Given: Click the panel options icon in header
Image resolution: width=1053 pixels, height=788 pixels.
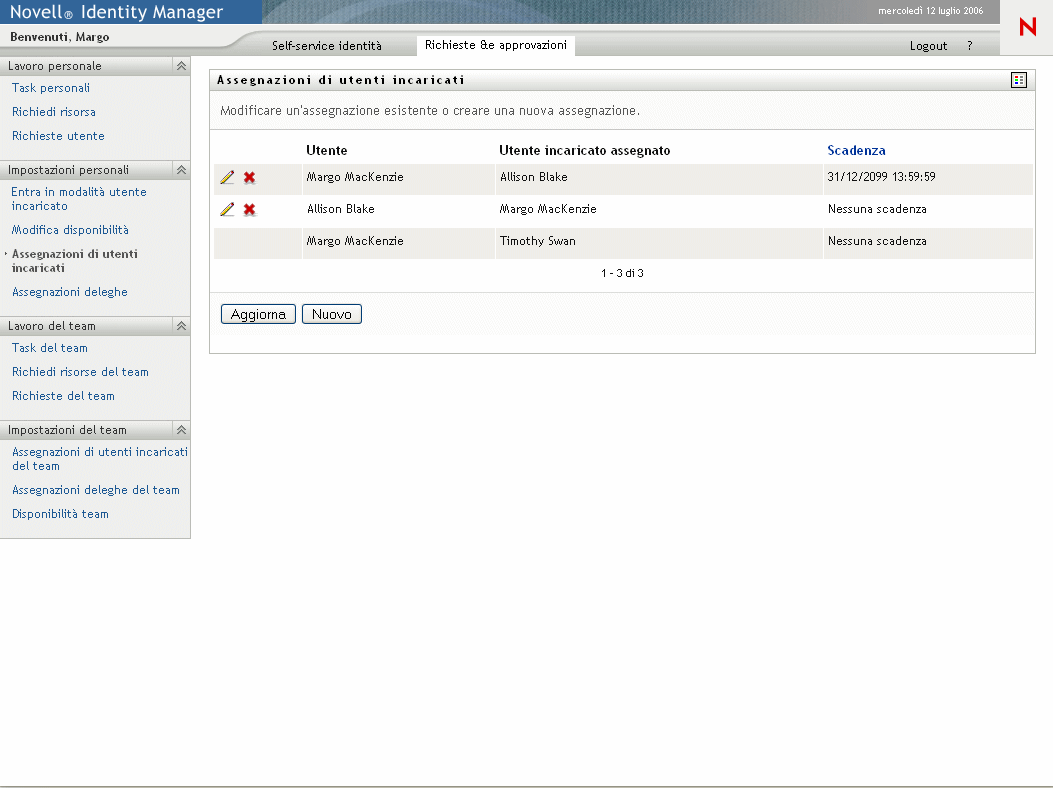Looking at the screenshot, I should point(1019,80).
